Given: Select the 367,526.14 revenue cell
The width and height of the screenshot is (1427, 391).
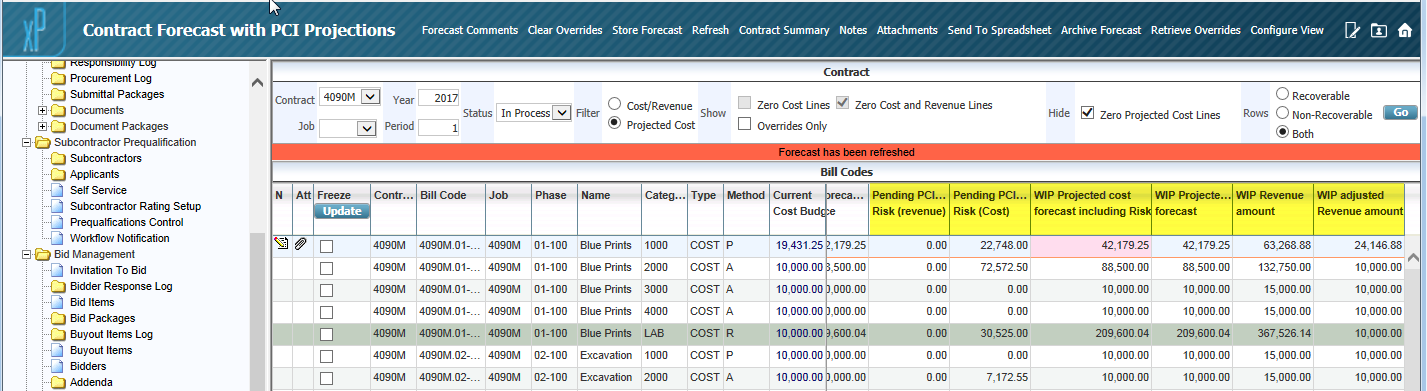Looking at the screenshot, I should 1272,333.
